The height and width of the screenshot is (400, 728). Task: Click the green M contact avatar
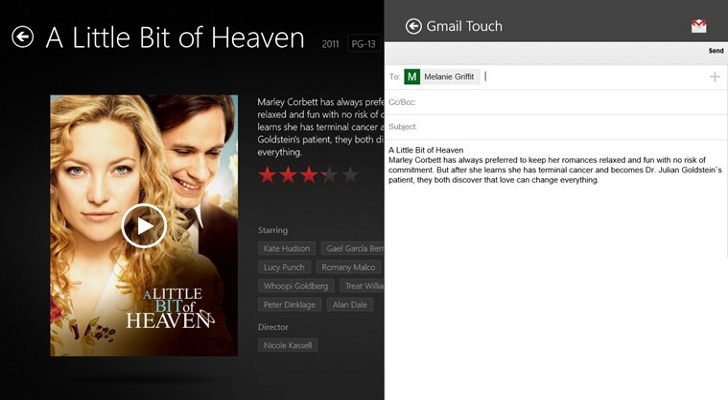(412, 77)
